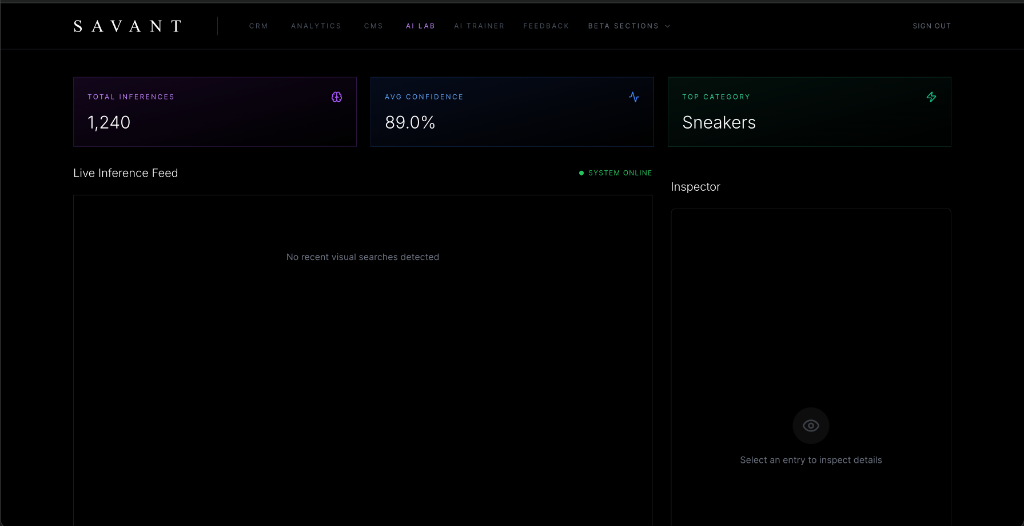The height and width of the screenshot is (526, 1024).
Task: Click the SAVANT logo
Action: pyautogui.click(x=128, y=26)
